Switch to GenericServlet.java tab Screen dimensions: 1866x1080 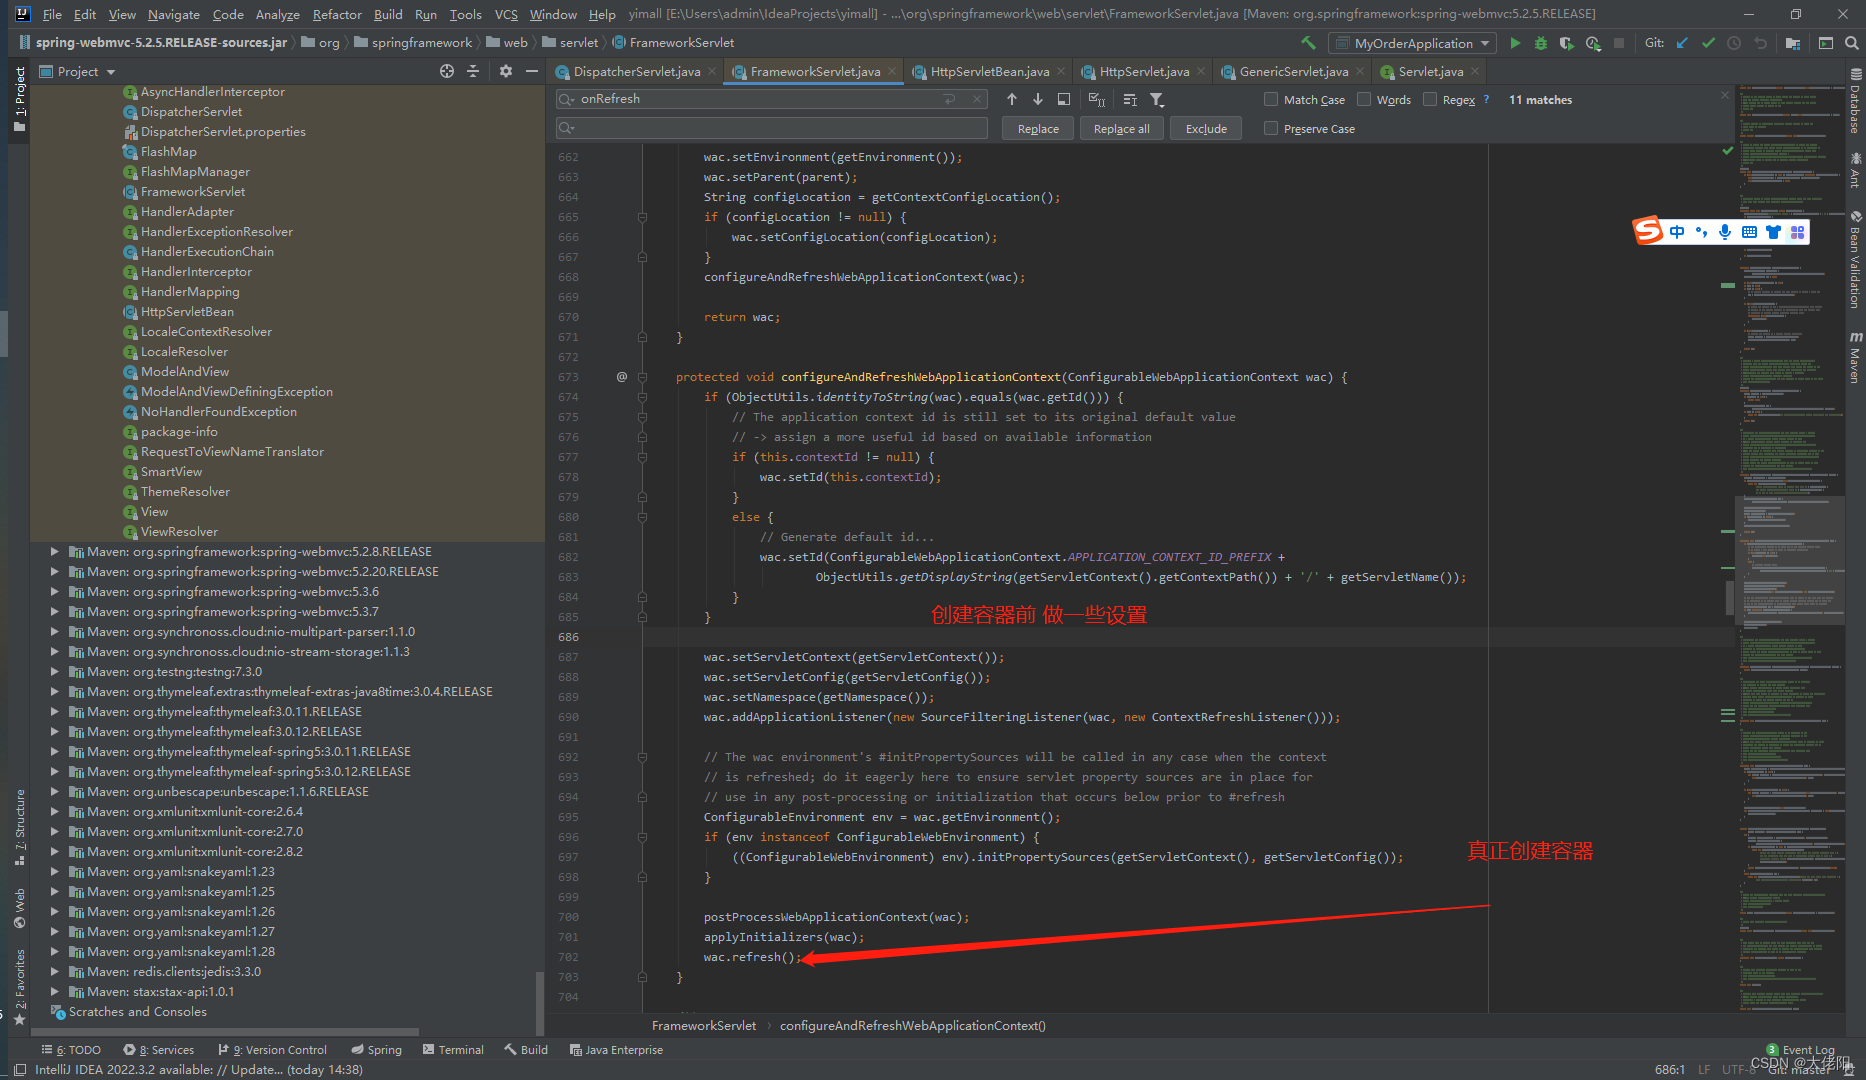click(1294, 71)
